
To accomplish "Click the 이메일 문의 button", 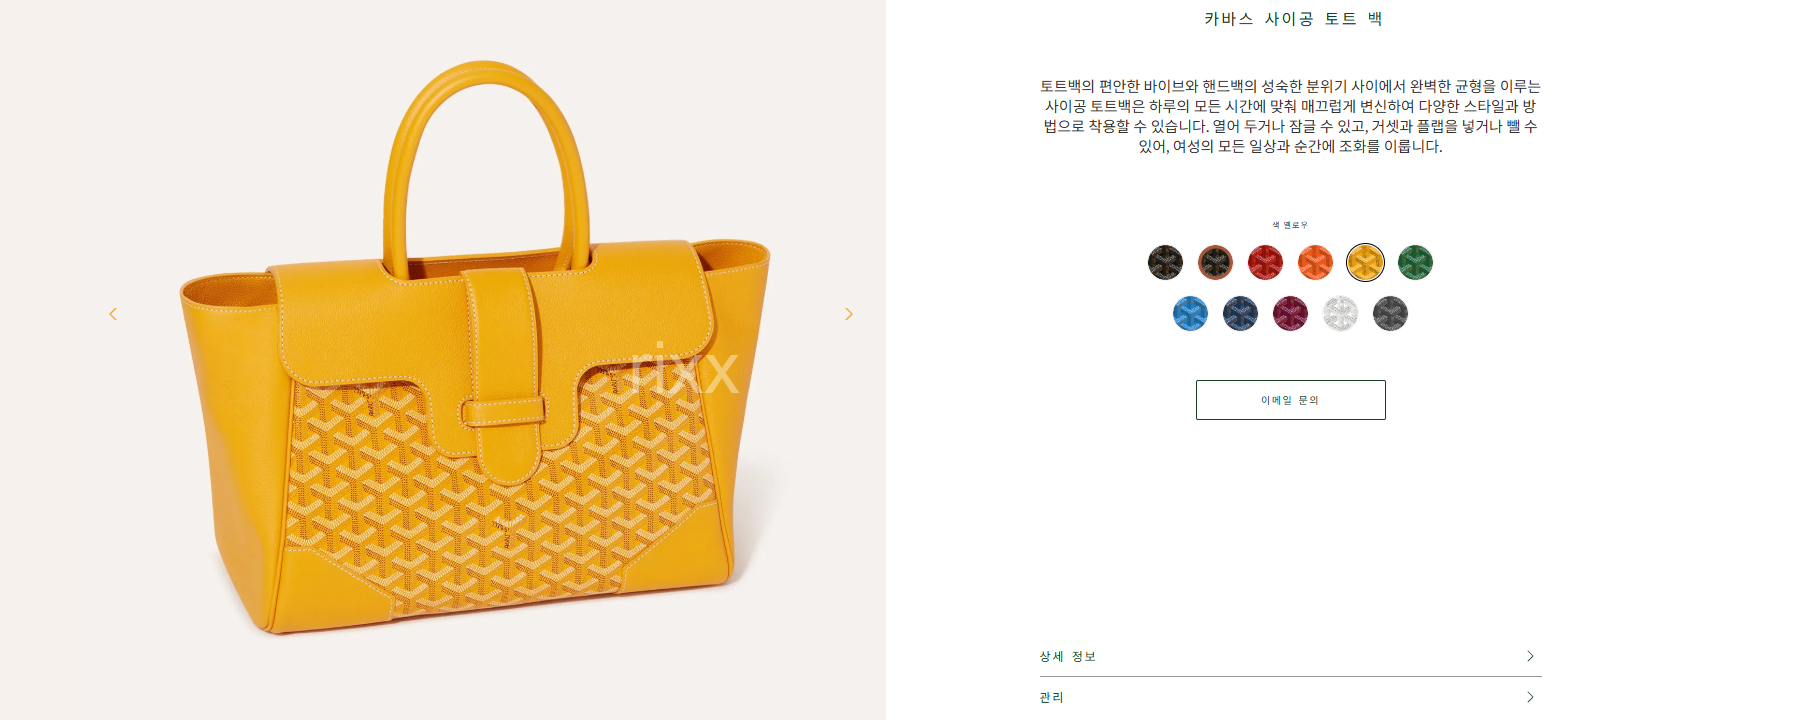I will pyautogui.click(x=1290, y=400).
